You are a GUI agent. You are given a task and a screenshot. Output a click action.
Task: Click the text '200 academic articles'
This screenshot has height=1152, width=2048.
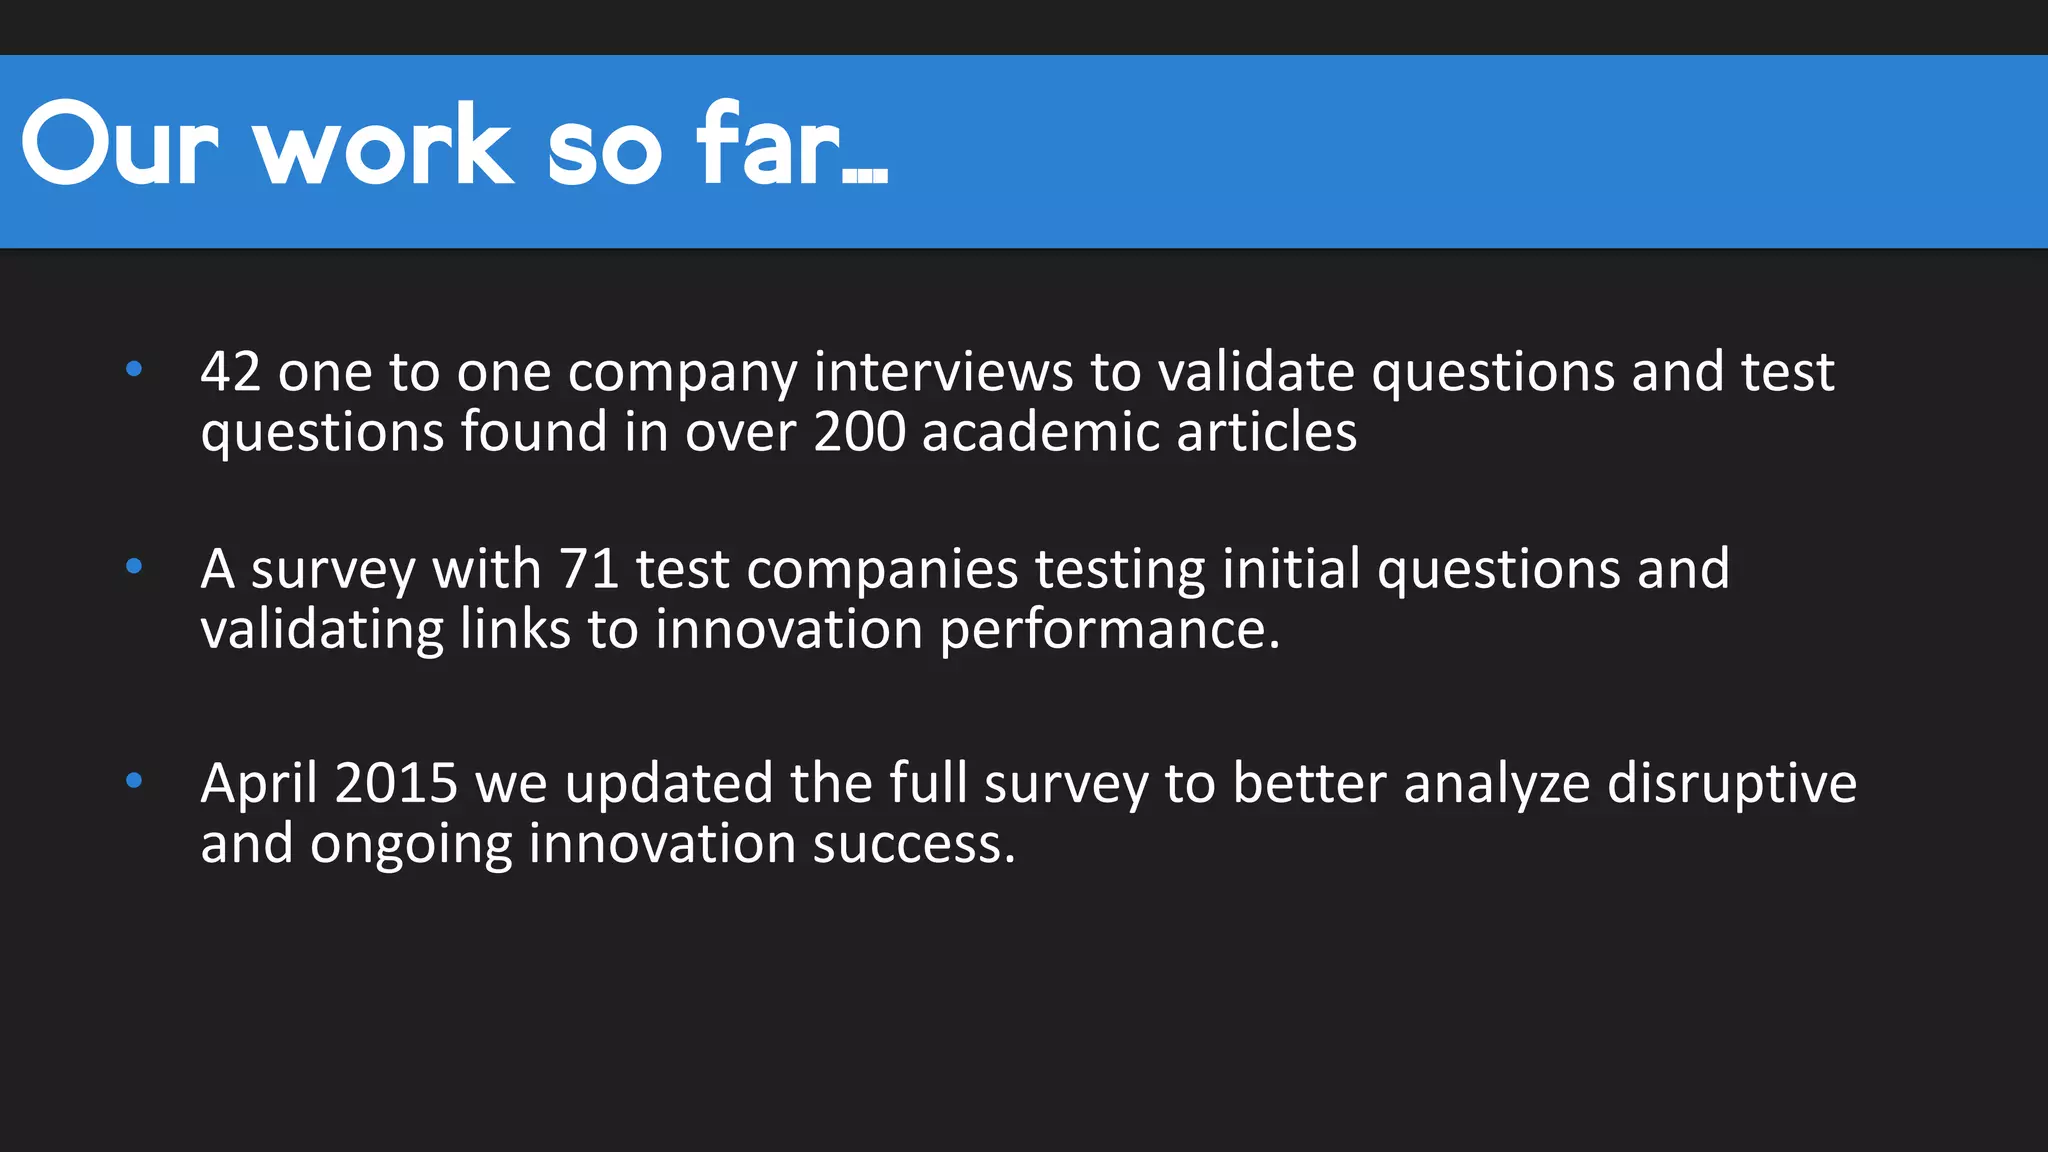coord(1085,432)
